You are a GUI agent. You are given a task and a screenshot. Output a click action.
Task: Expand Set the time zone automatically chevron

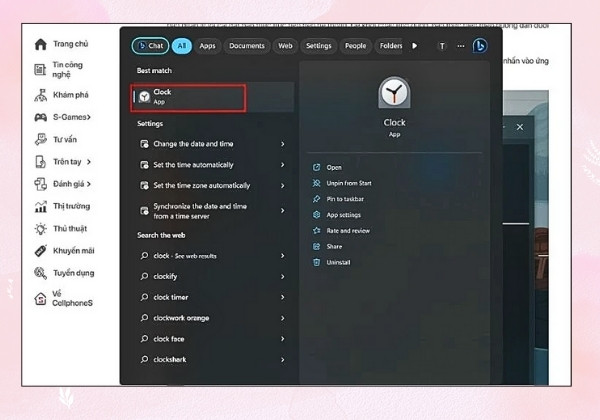[x=282, y=186]
